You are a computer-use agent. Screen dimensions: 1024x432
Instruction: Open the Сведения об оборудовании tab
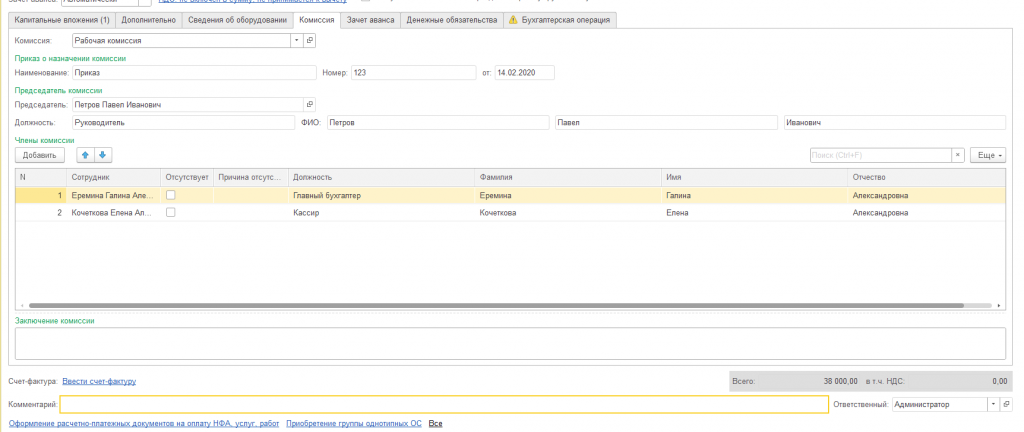tap(238, 20)
